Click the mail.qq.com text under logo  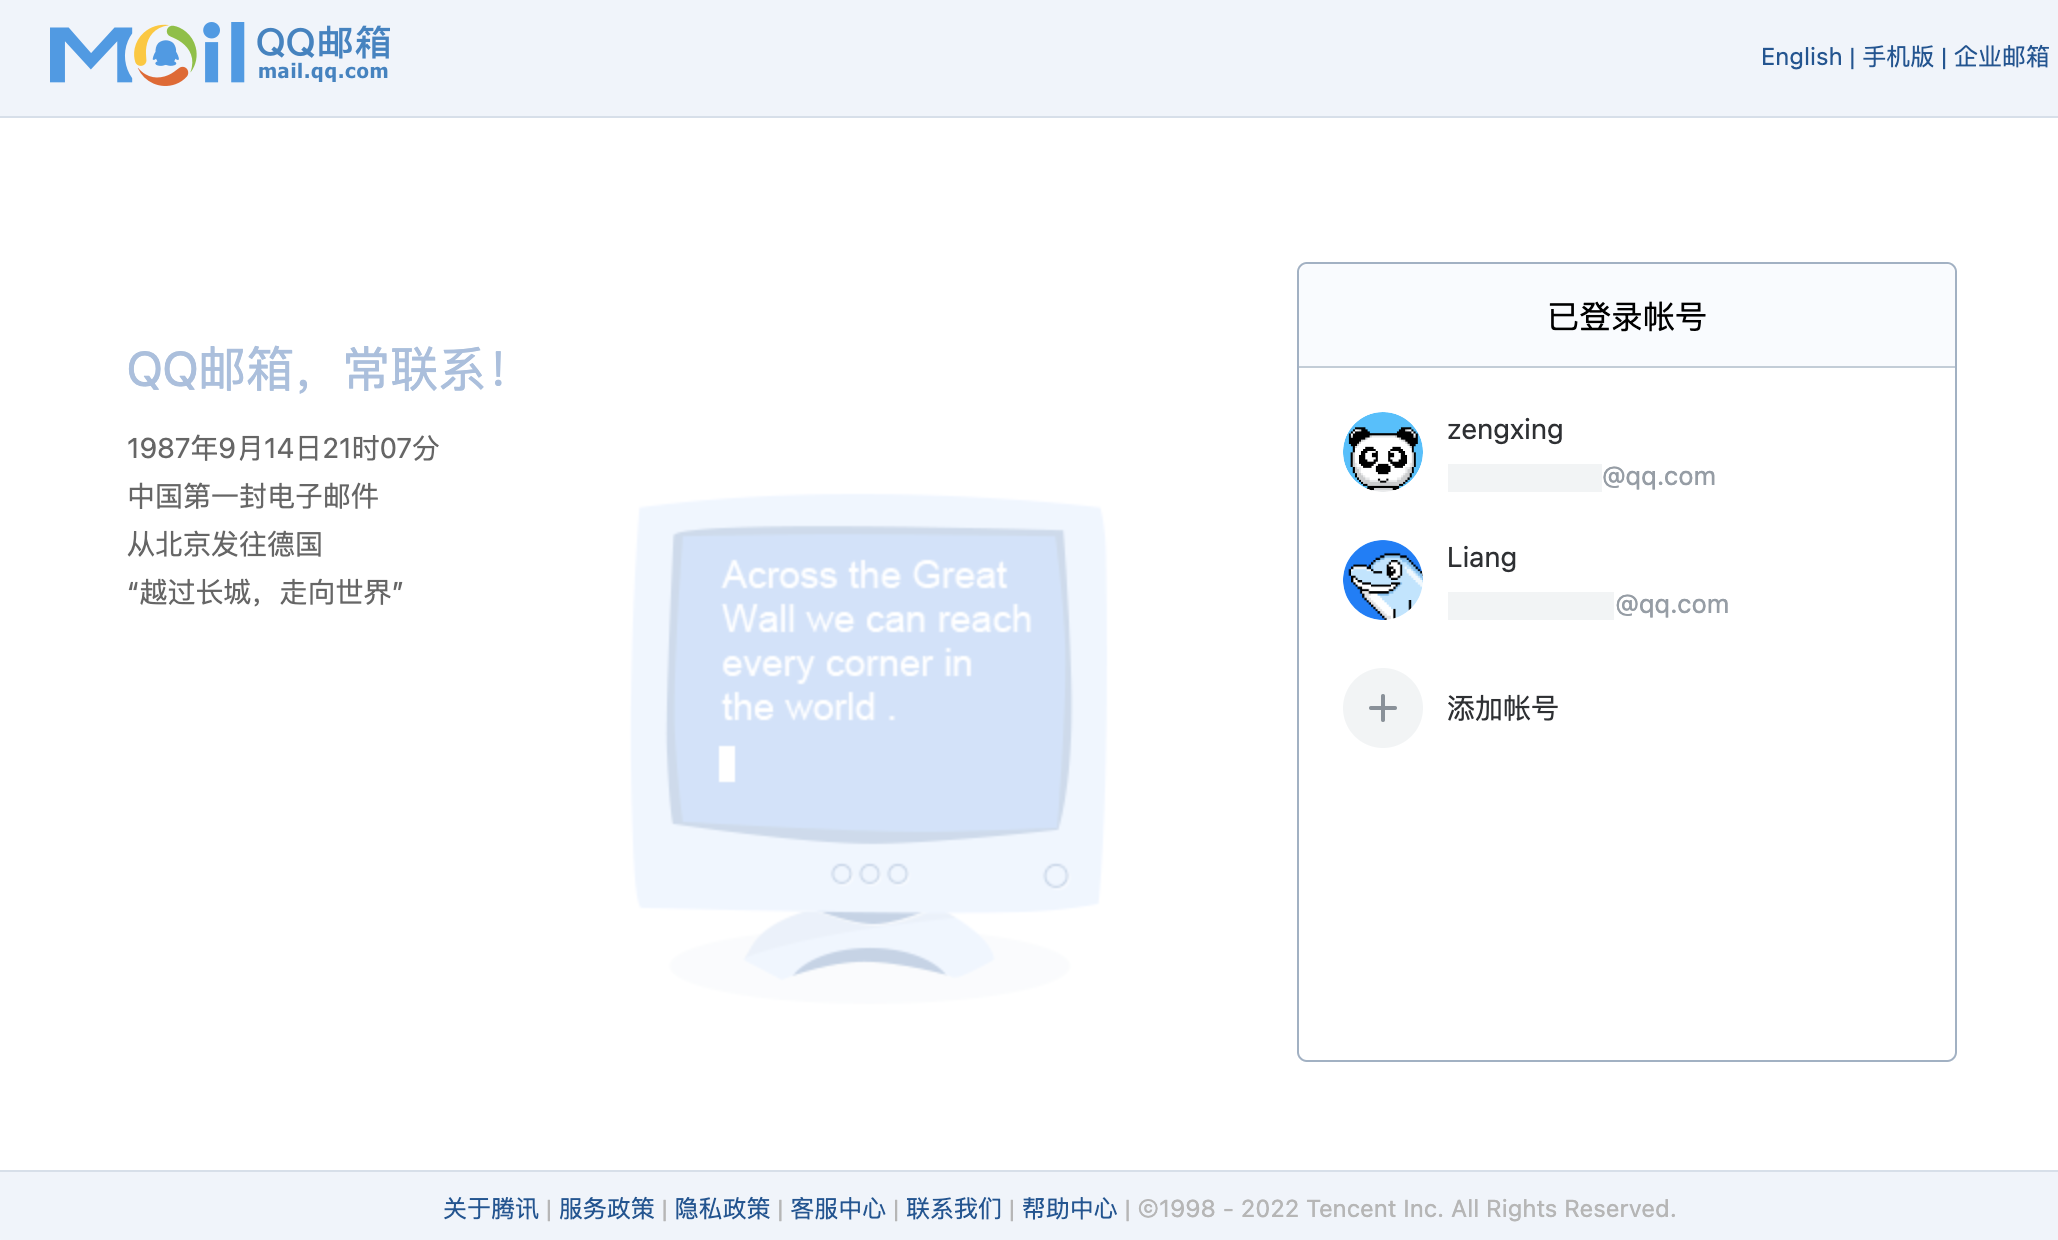click(x=323, y=71)
